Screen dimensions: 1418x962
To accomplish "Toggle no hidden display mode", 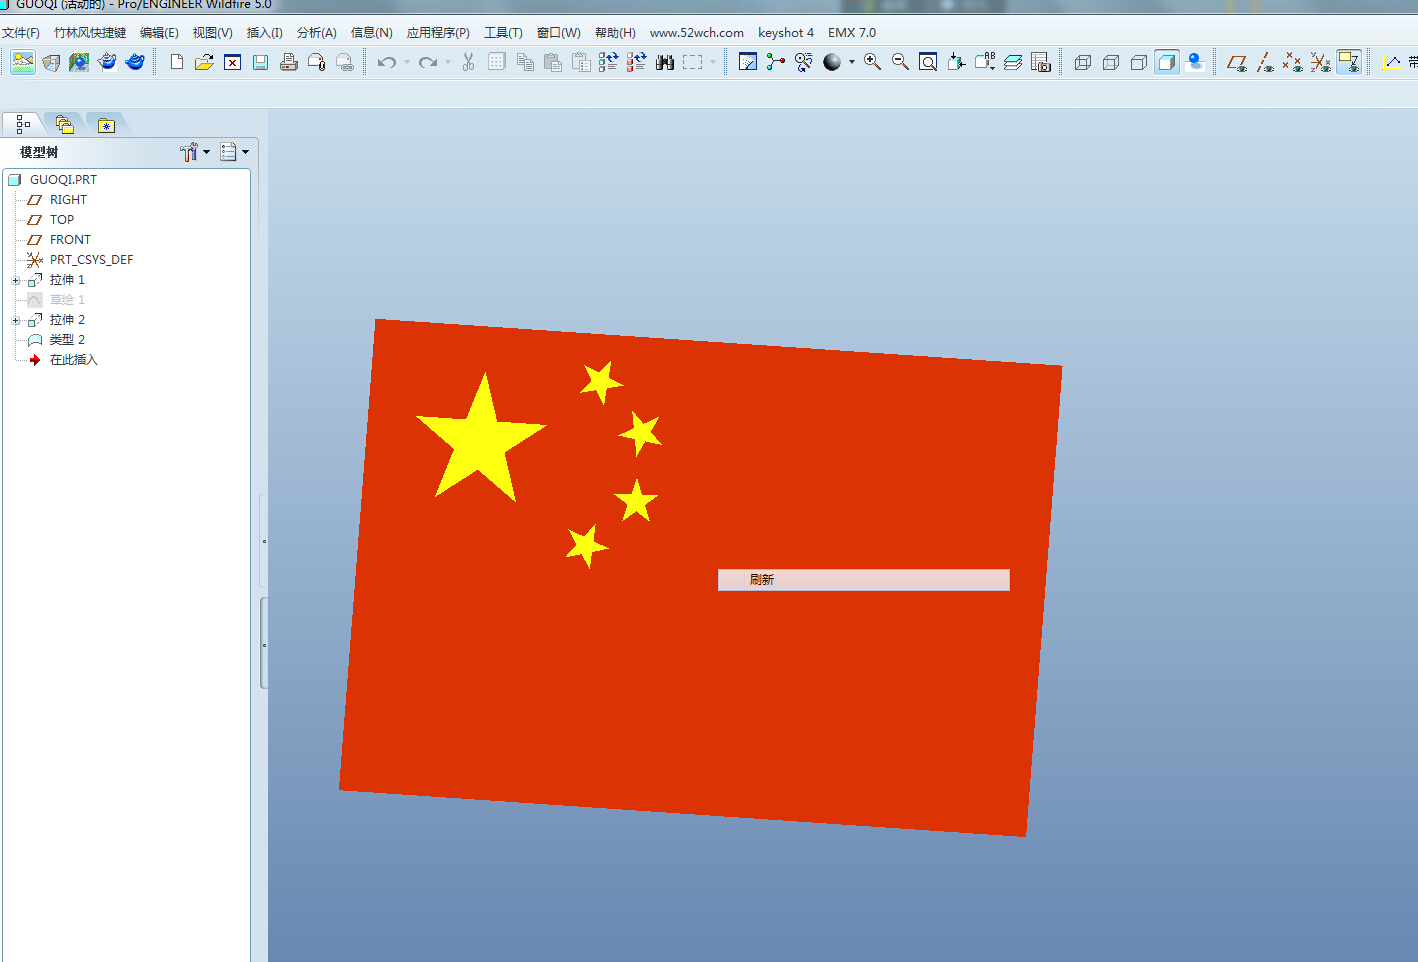I will (x=1138, y=62).
